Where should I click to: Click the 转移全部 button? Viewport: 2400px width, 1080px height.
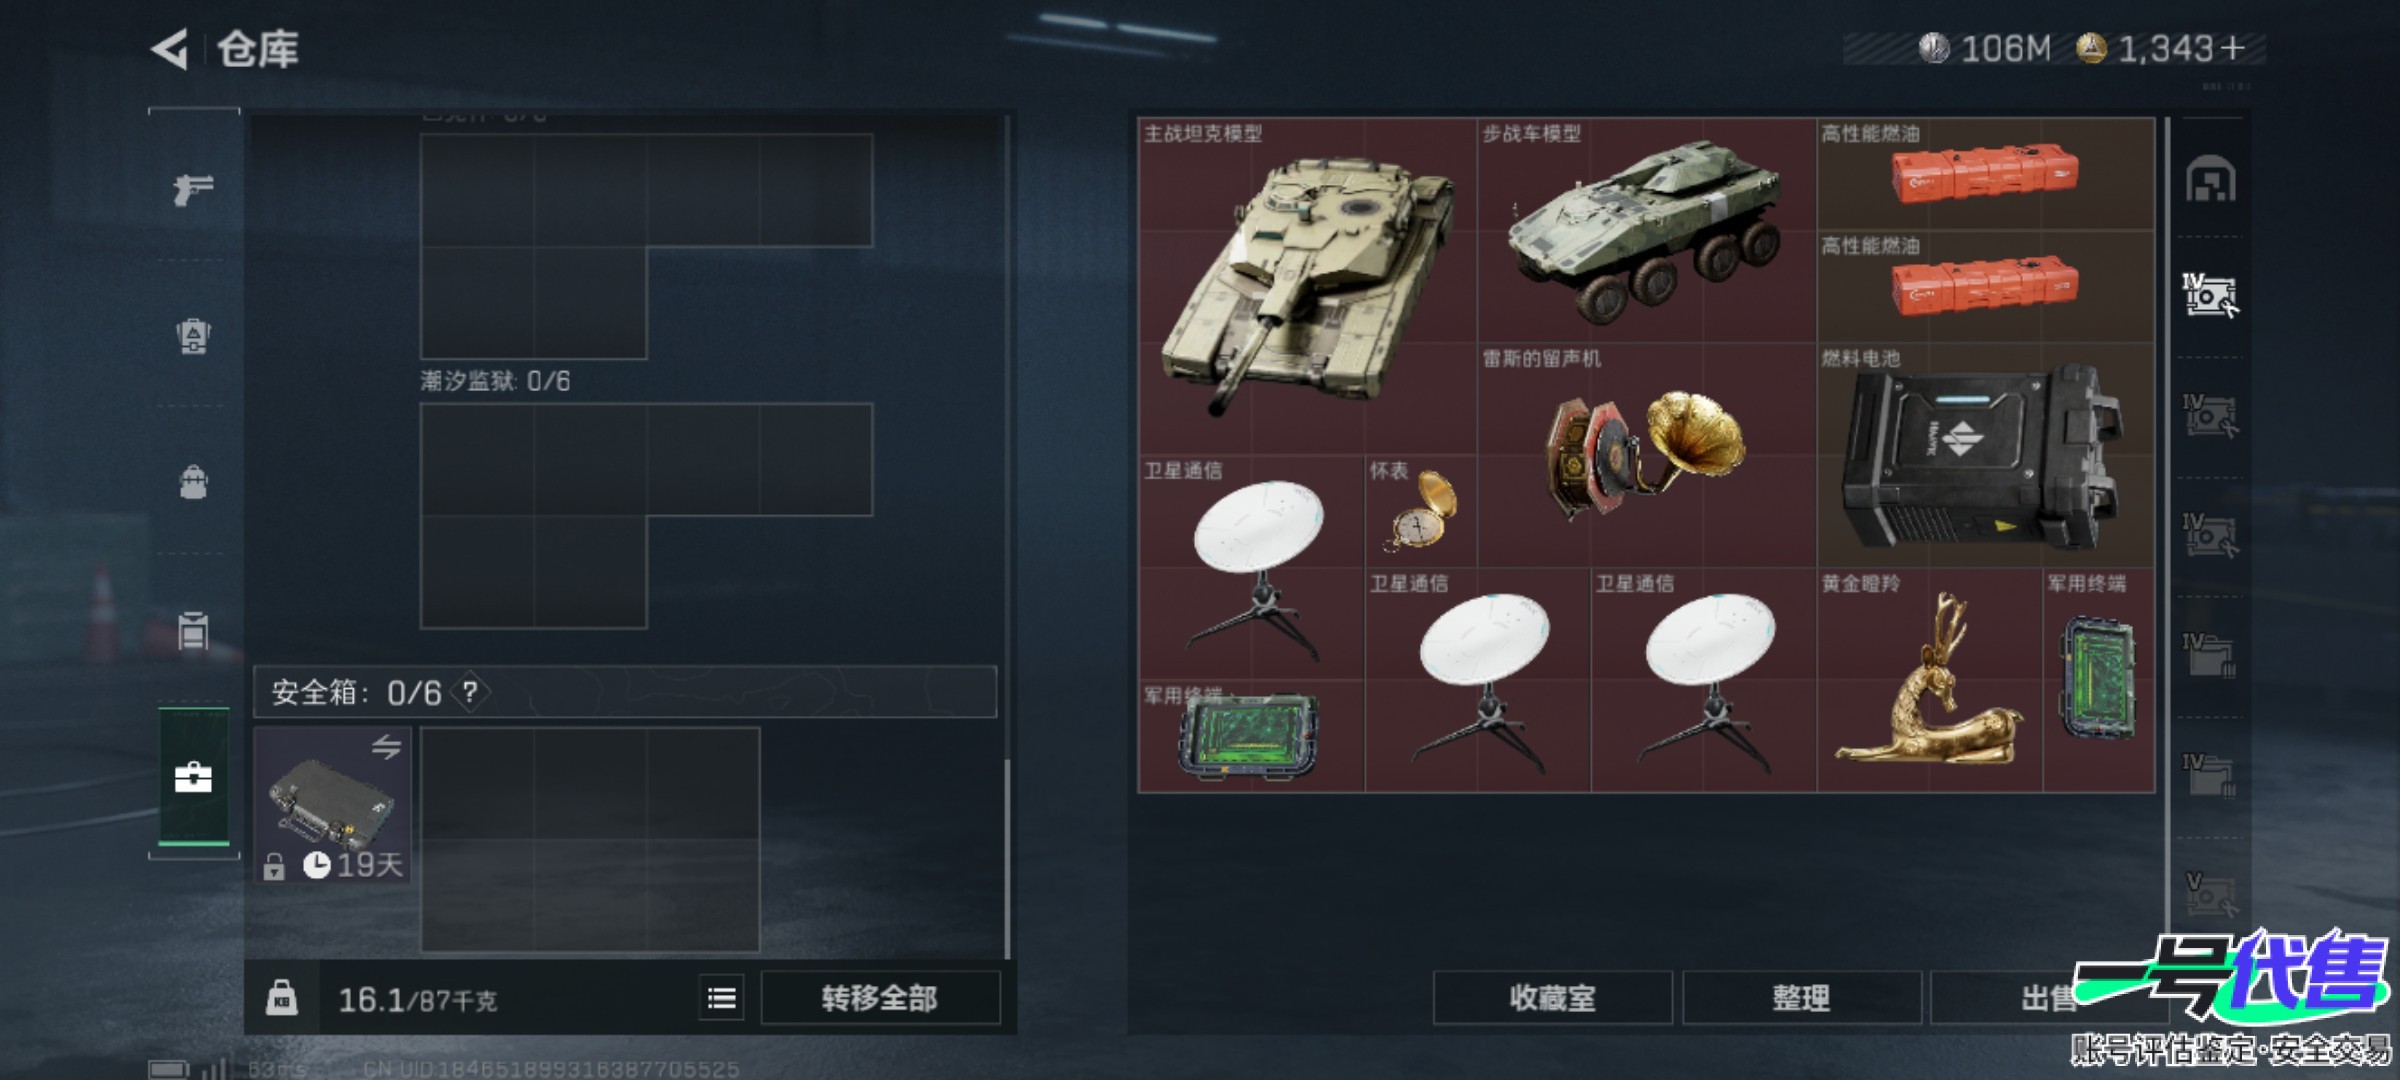click(x=880, y=998)
